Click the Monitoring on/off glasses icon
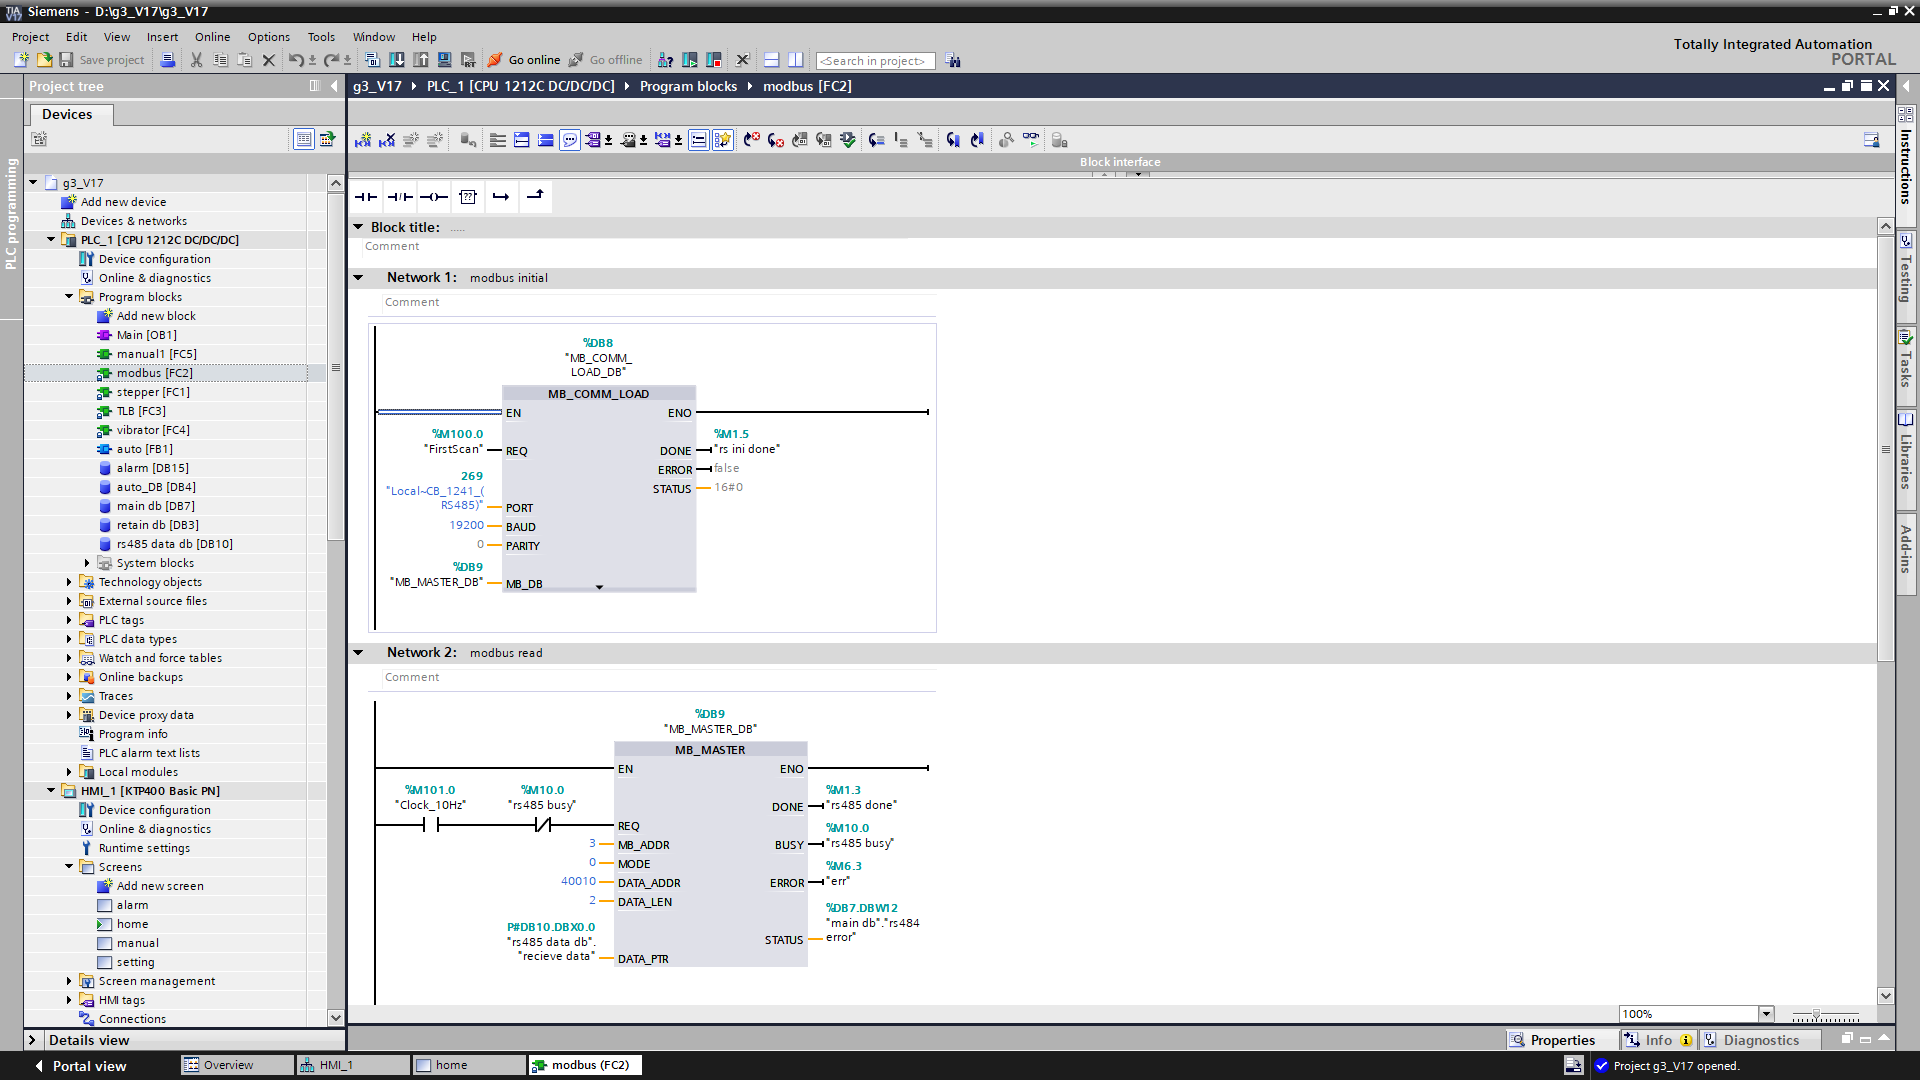This screenshot has height=1080, width=1920. tap(1031, 140)
